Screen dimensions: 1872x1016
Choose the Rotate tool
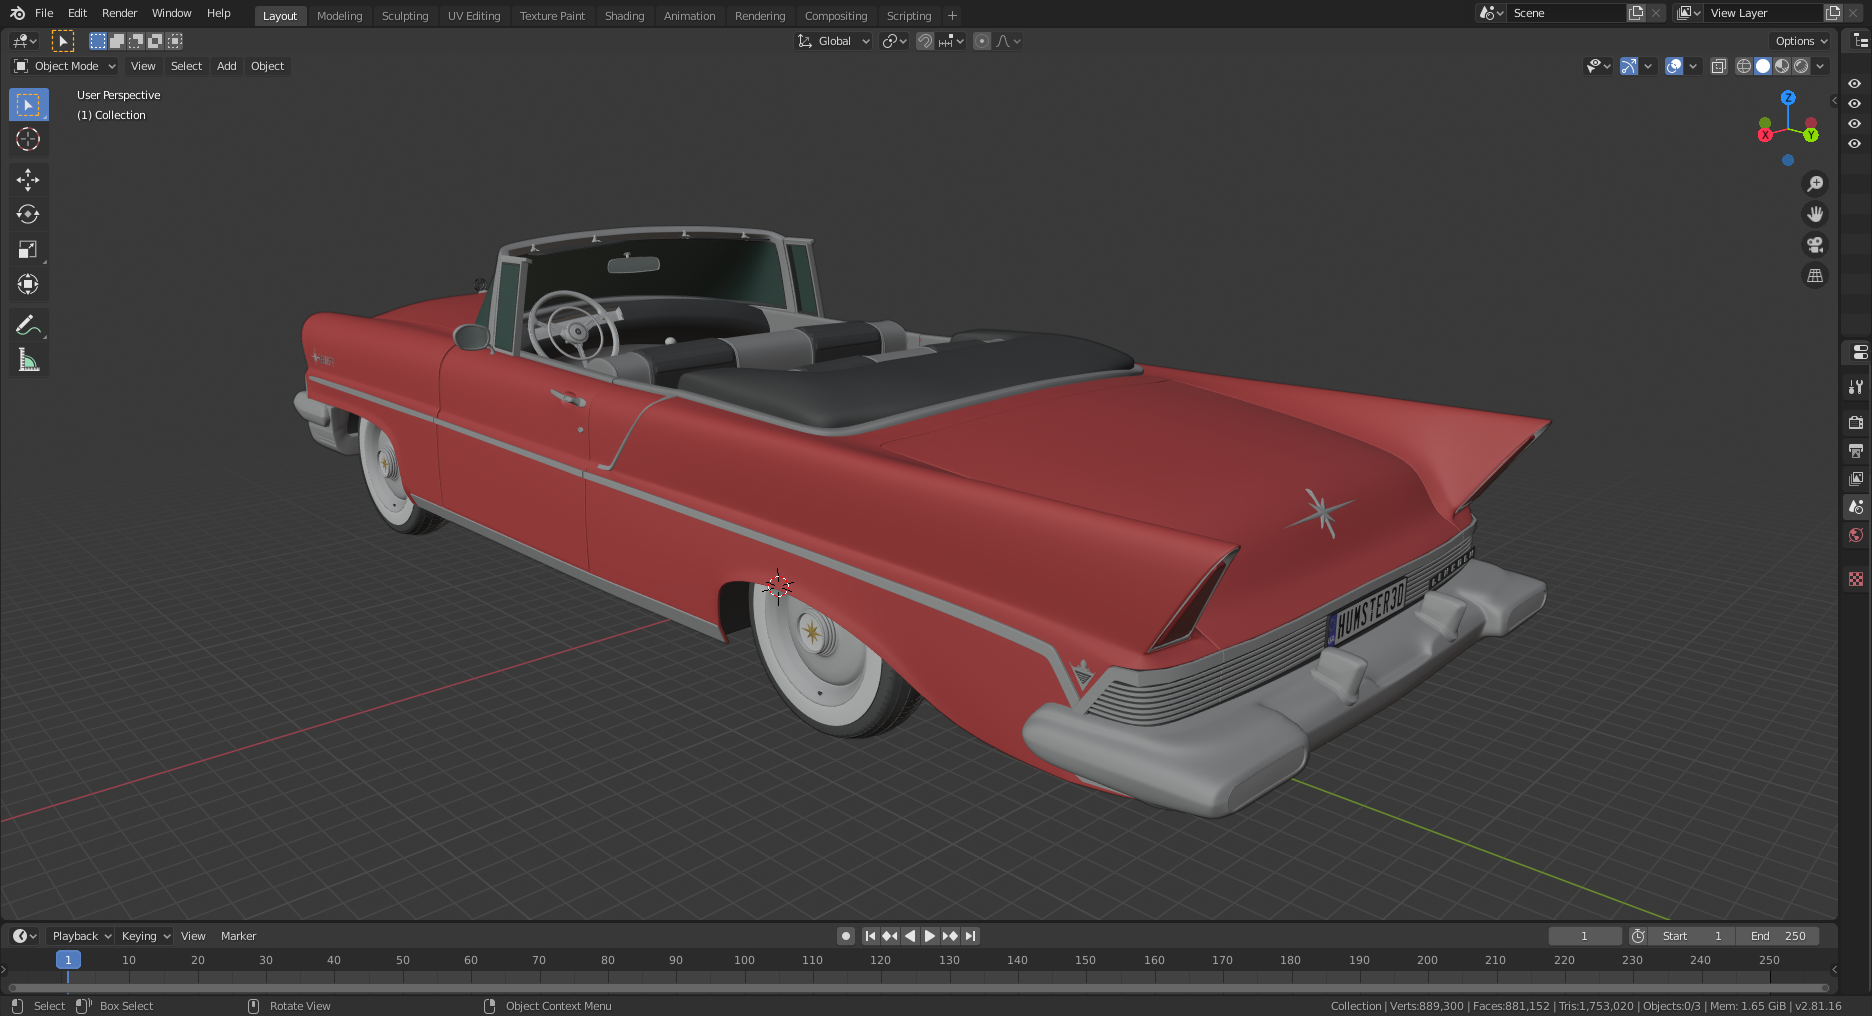28,215
